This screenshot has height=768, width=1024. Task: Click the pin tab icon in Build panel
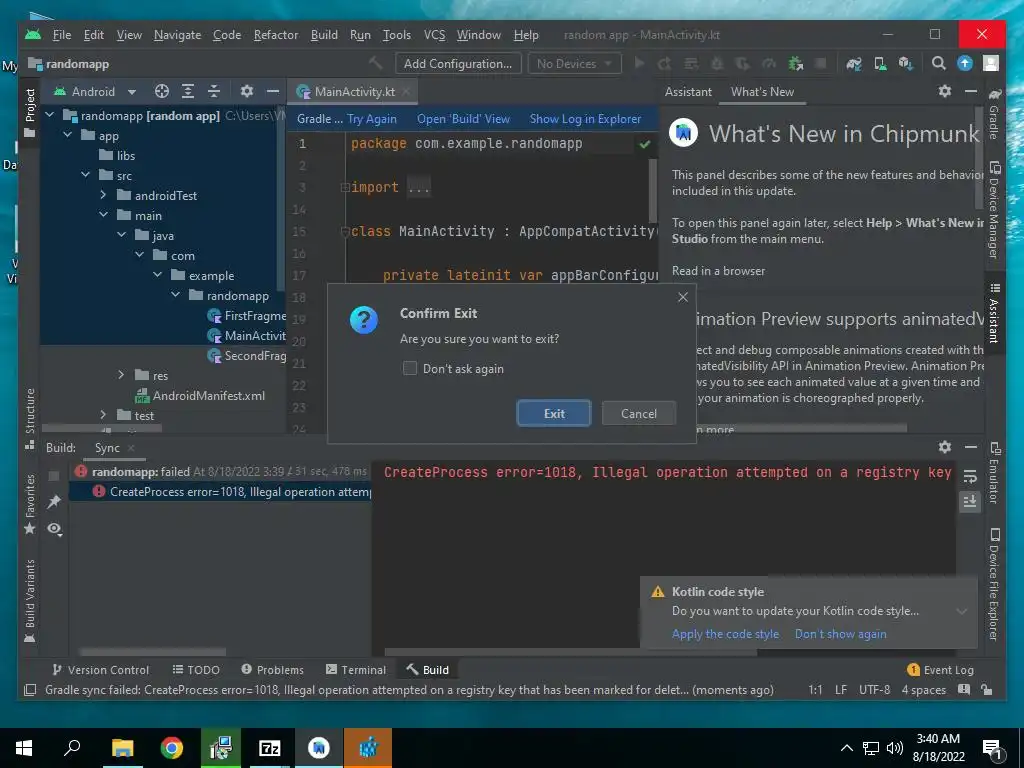pos(54,502)
